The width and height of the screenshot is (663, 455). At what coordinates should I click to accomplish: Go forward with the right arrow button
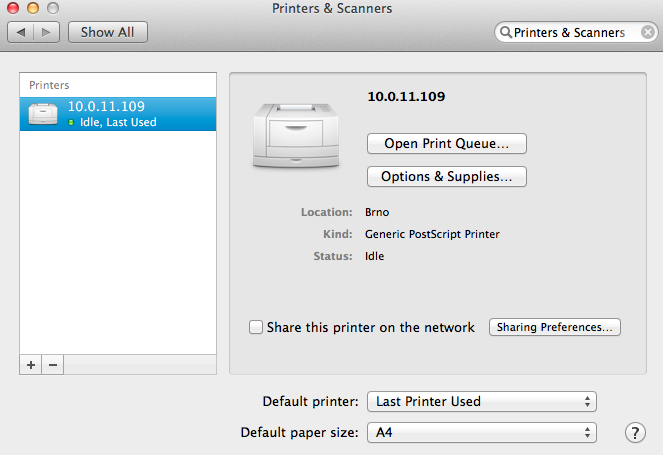[x=45, y=32]
